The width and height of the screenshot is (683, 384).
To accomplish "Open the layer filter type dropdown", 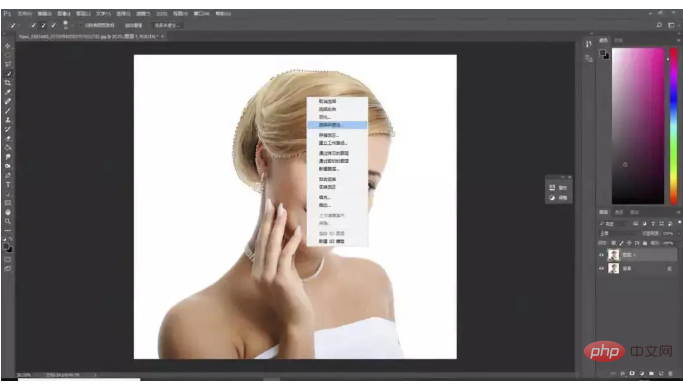I will 613,224.
